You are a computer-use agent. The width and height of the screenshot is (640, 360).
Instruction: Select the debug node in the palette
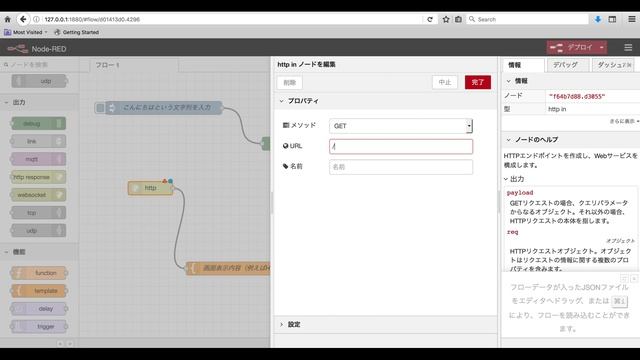(38, 123)
